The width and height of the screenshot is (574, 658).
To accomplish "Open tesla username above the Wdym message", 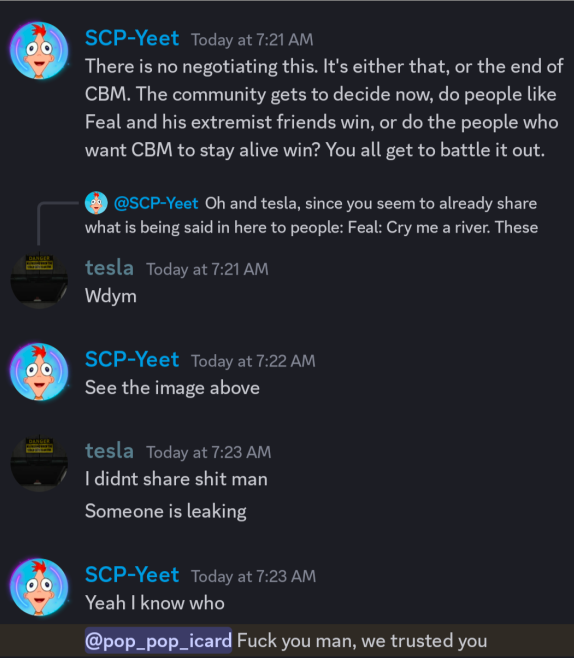I will point(110,268).
